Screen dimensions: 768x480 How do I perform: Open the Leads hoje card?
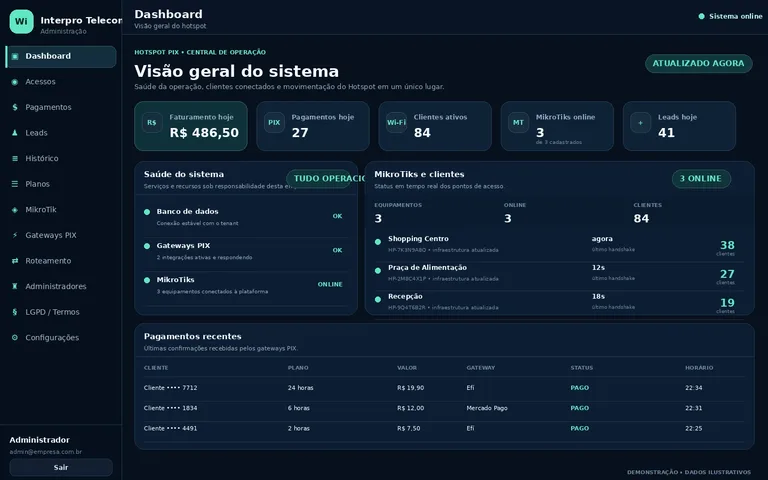(679, 126)
